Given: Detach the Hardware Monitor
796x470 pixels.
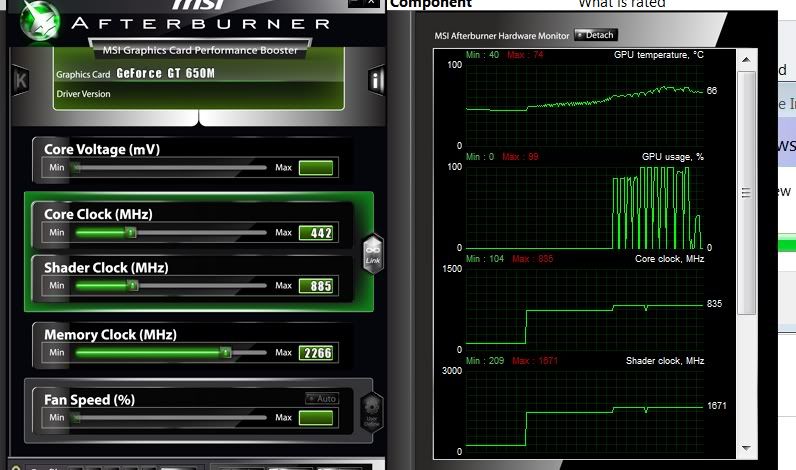Looking at the screenshot, I should click(x=596, y=35).
